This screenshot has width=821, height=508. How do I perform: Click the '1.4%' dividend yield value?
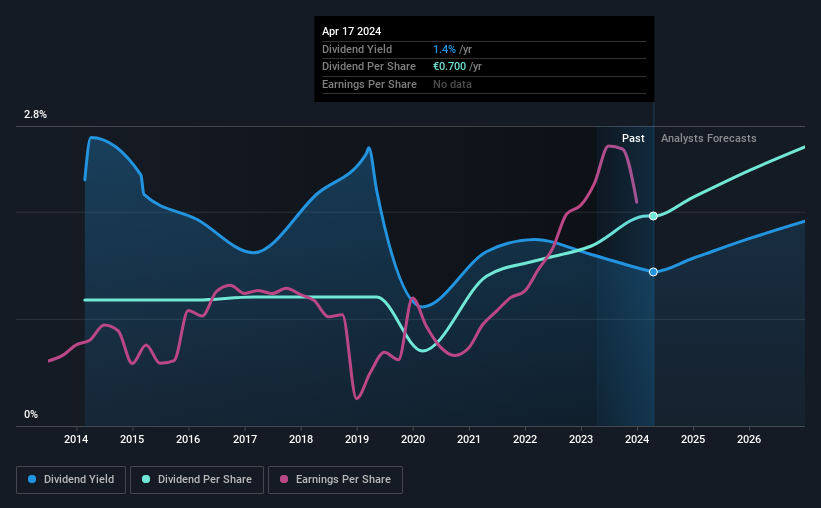[444, 49]
